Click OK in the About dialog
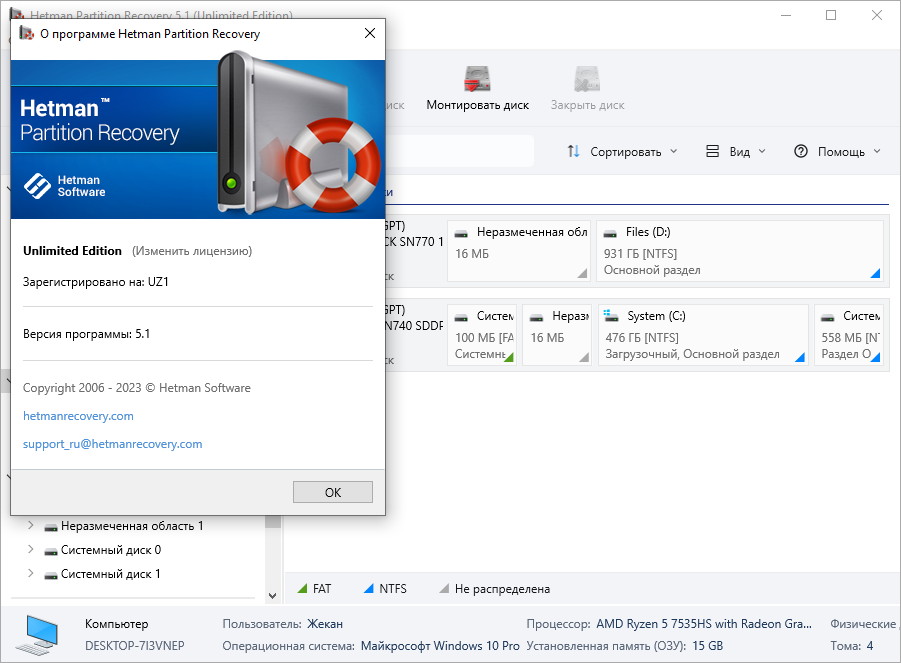 tap(333, 492)
